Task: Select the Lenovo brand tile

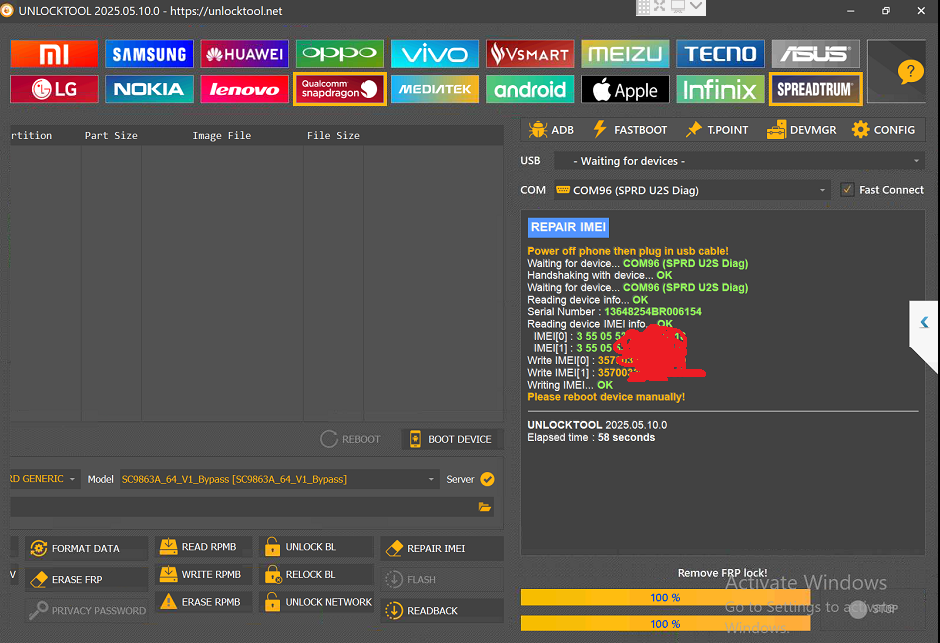Action: point(244,89)
